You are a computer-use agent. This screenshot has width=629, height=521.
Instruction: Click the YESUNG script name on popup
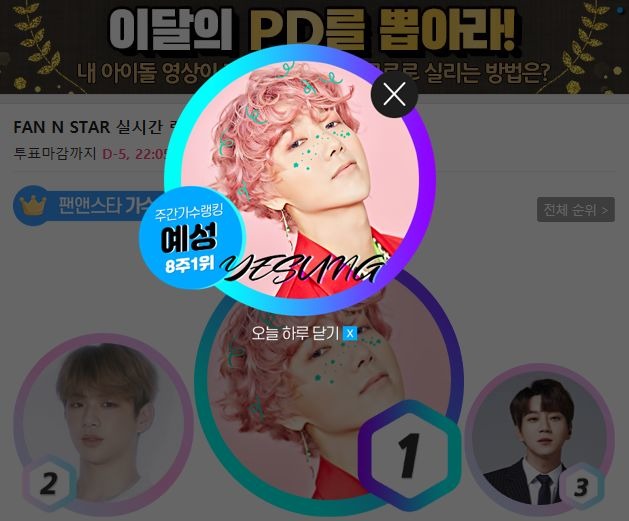click(x=302, y=269)
